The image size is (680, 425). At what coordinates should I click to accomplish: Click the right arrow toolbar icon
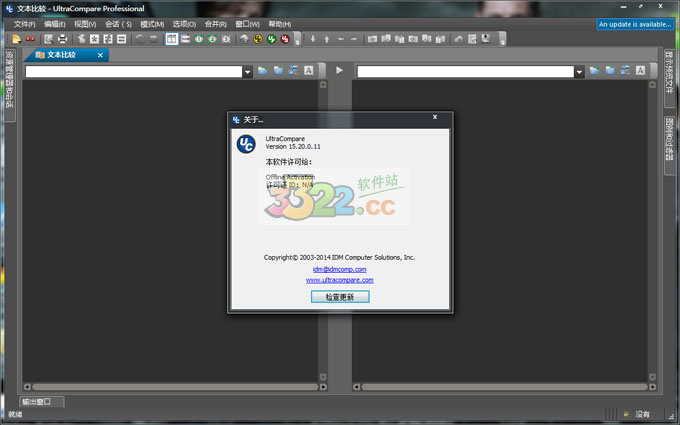(x=354, y=39)
